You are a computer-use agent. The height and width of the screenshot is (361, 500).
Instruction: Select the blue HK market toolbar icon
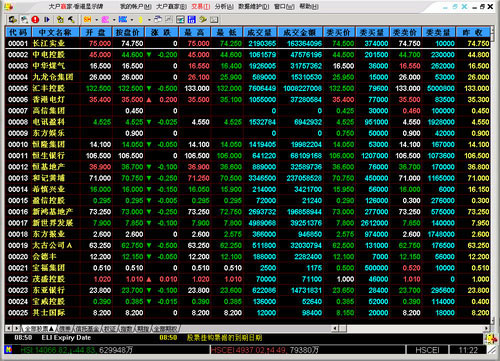(123, 20)
